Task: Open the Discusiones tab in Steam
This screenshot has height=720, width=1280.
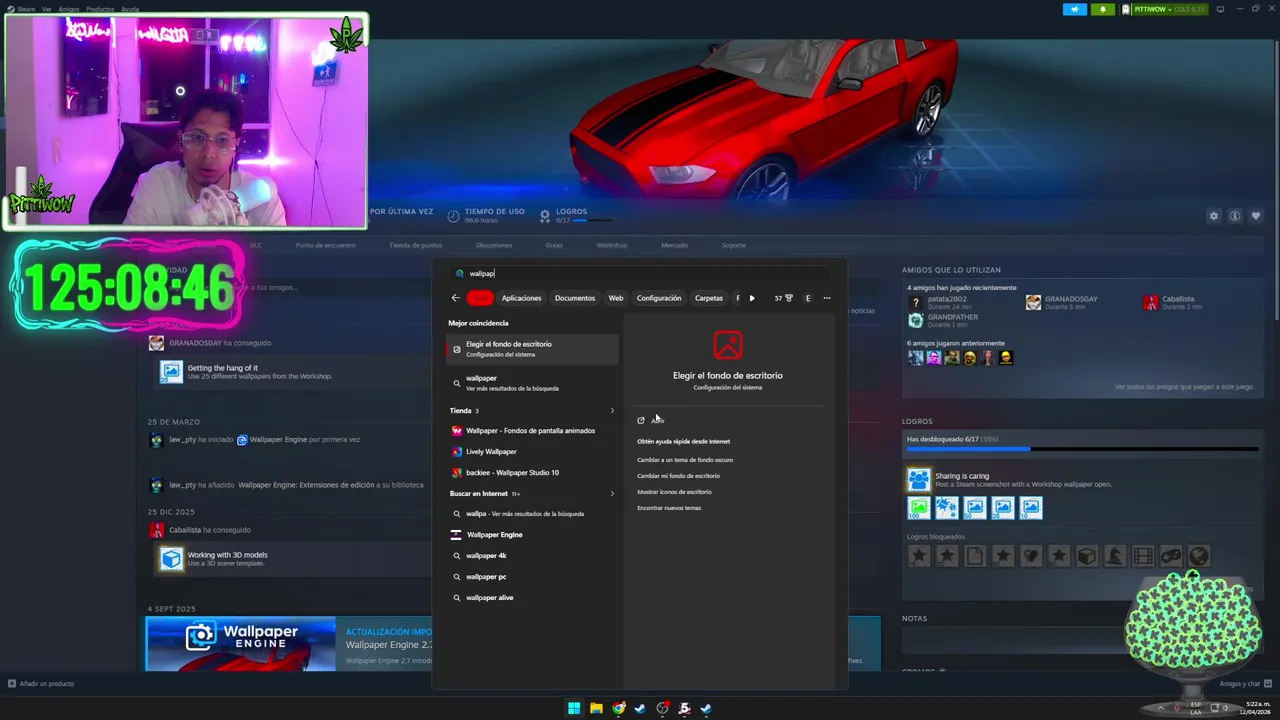Action: [494, 245]
